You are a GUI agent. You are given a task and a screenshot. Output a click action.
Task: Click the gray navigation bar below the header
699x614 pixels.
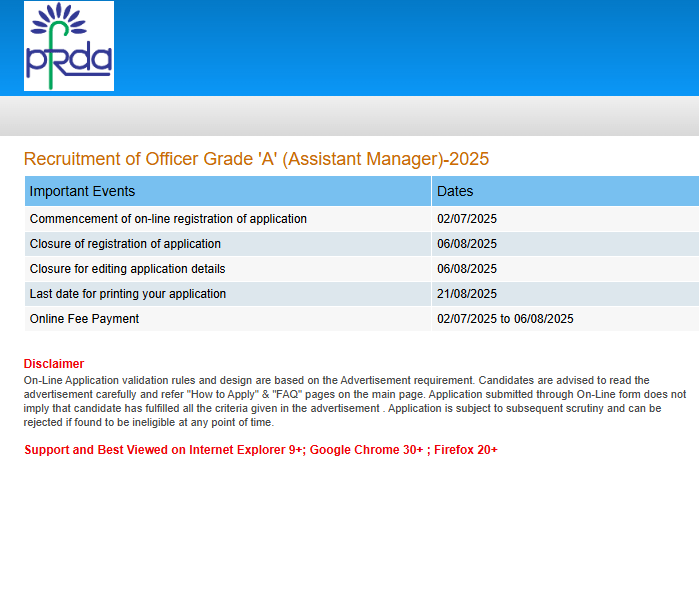(x=350, y=116)
